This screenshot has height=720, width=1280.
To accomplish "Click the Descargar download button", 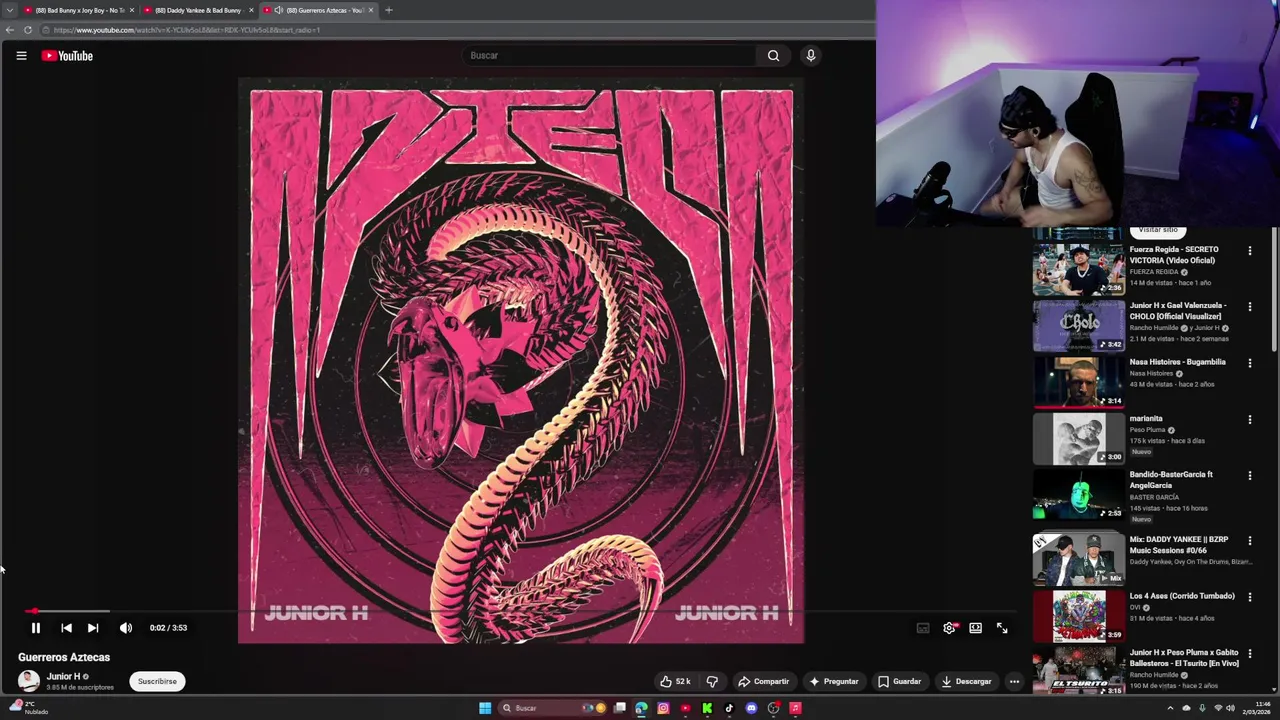I will [966, 681].
